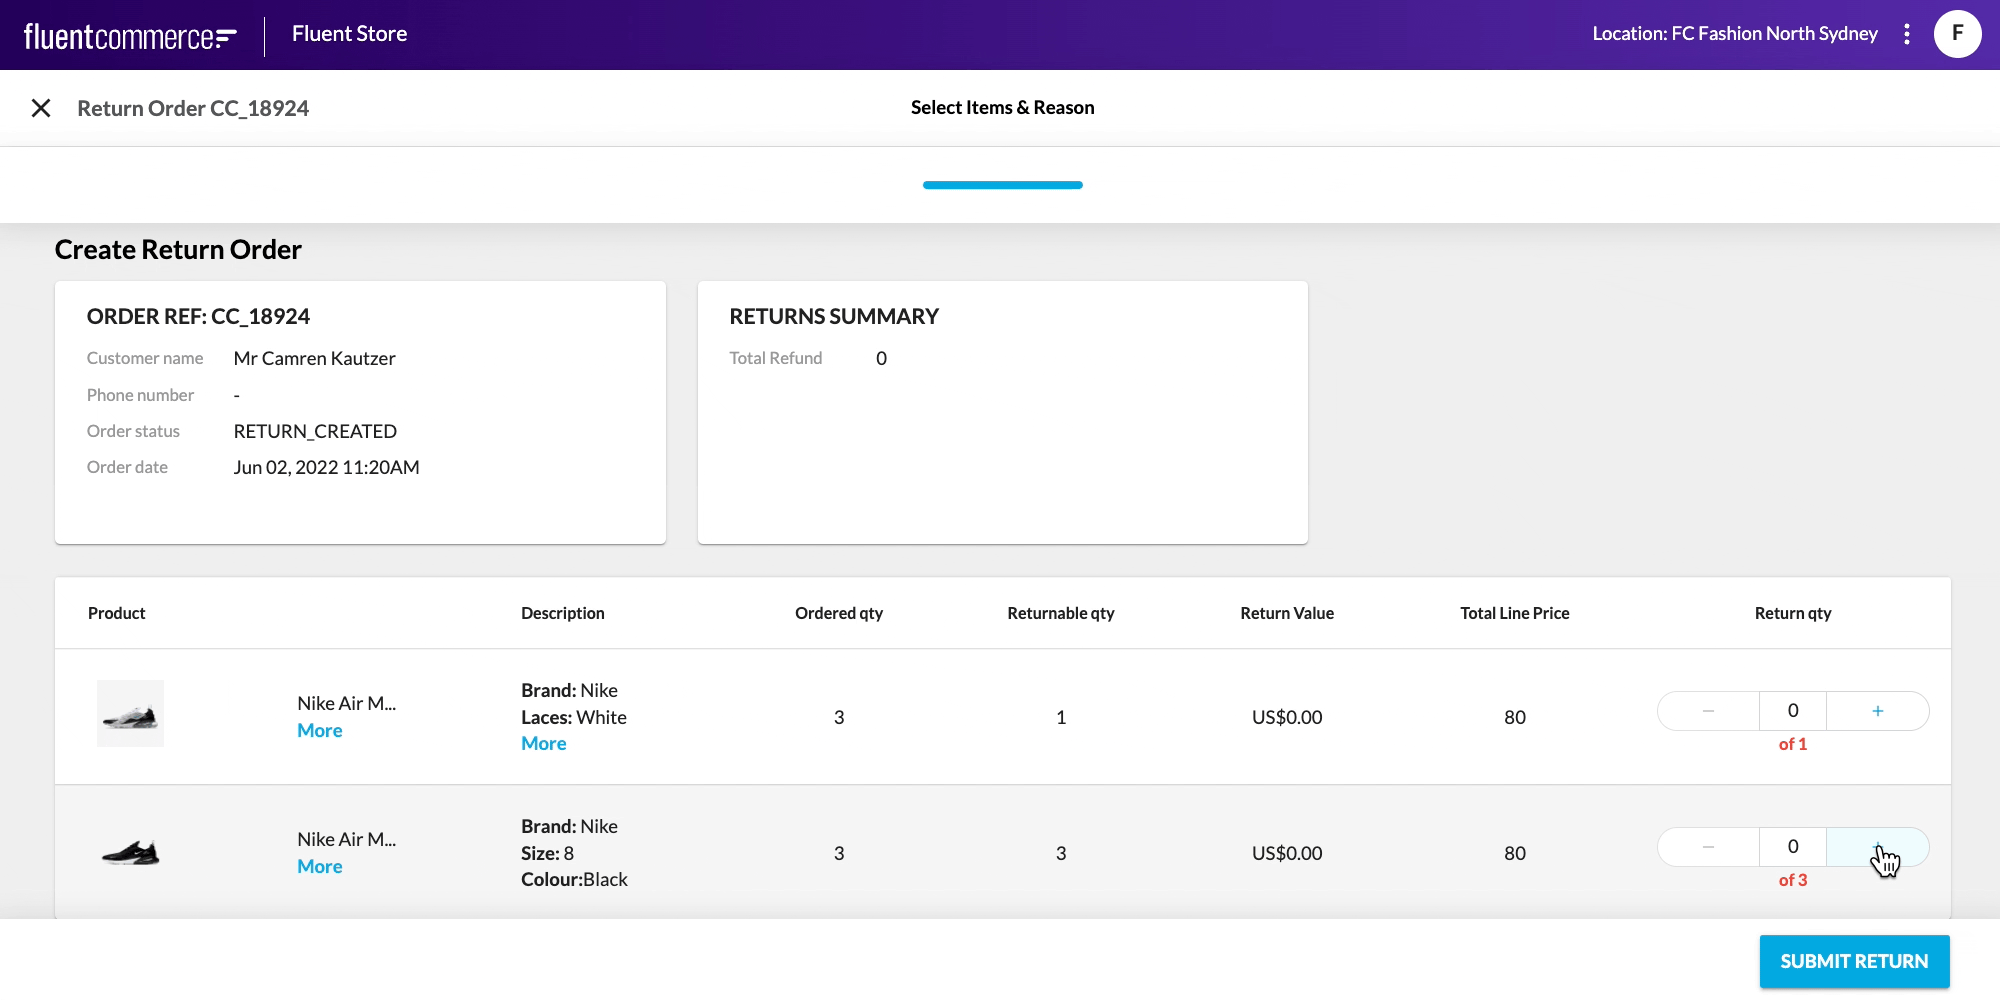This screenshot has width=2000, height=1000.
Task: Select the Return Value column header
Action: [x=1287, y=612]
